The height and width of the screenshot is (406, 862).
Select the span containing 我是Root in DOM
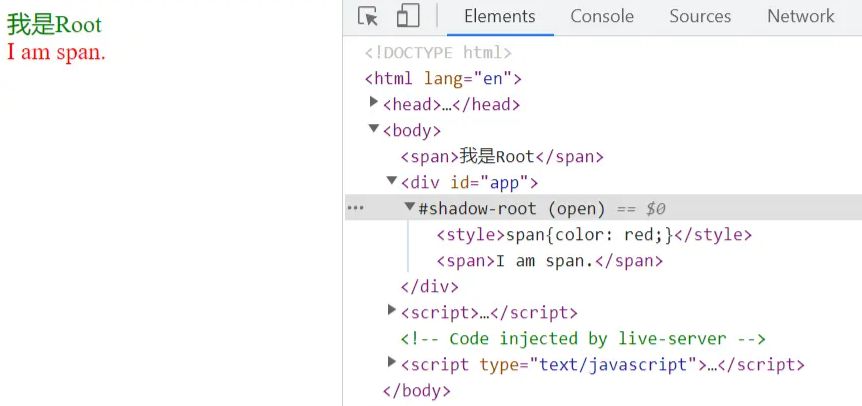coord(501,156)
